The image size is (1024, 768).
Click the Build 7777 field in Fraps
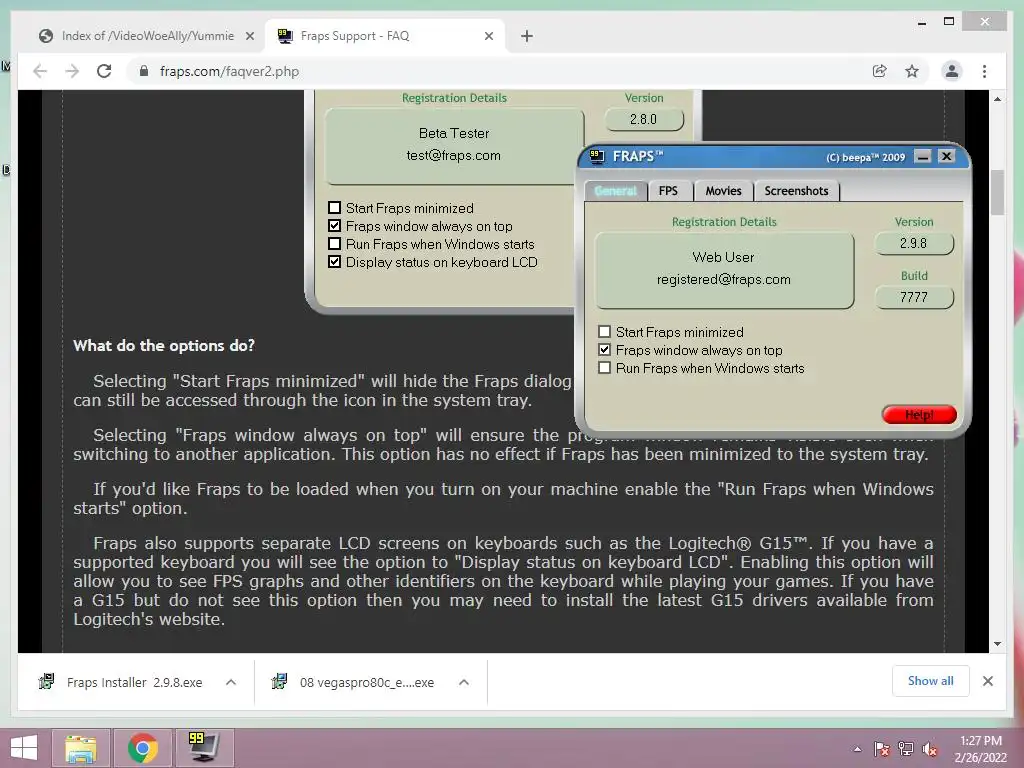(x=914, y=297)
